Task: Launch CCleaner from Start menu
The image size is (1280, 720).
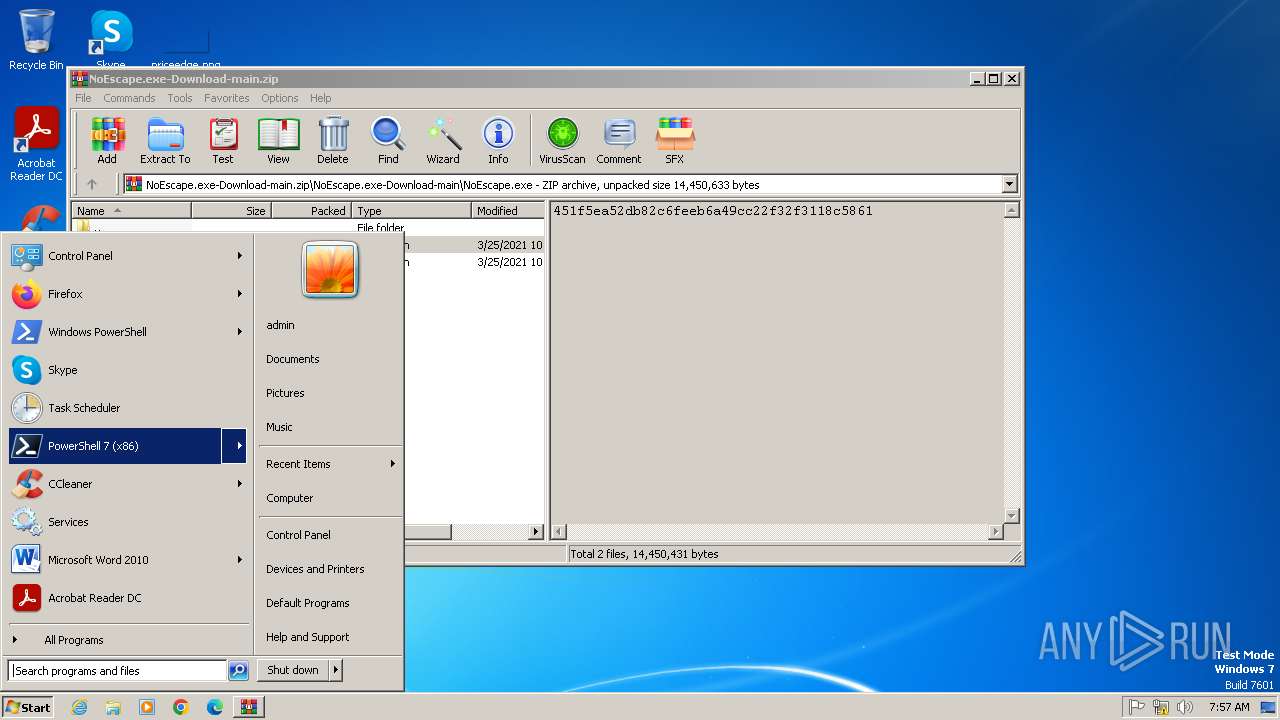Action: click(x=127, y=484)
